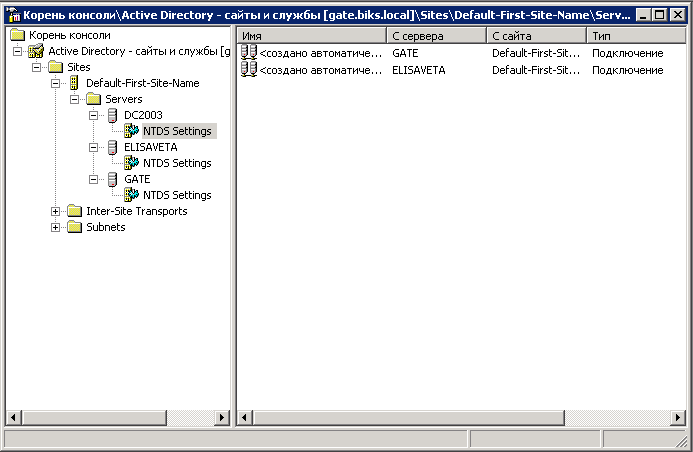
Task: Click the tree pane's left scroll arrow
Action: pyautogui.click(x=14, y=417)
